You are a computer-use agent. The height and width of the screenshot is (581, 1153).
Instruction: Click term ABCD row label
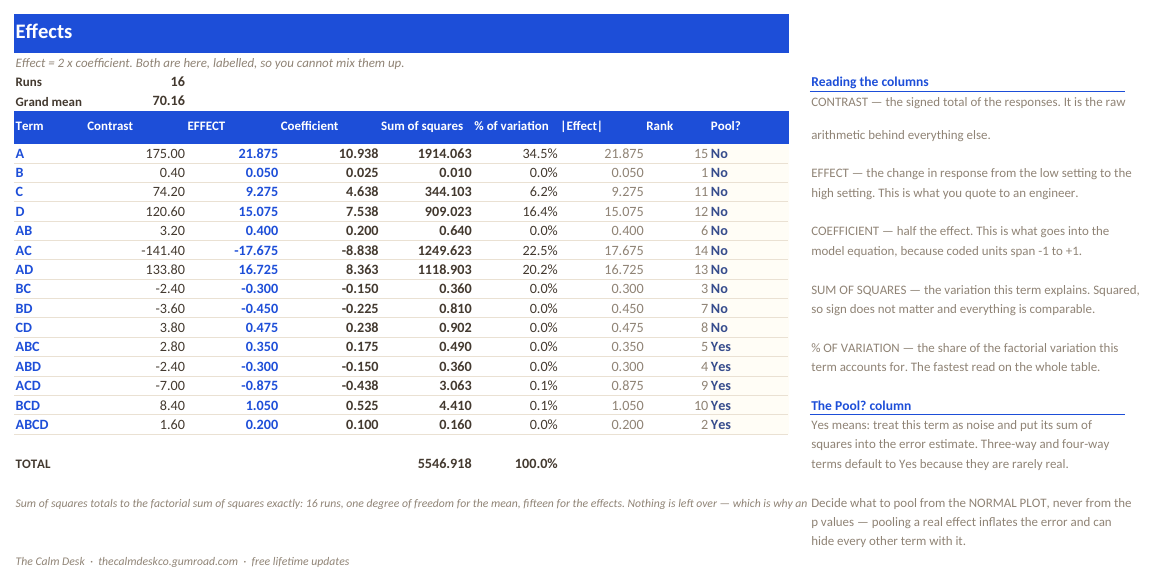tap(32, 425)
